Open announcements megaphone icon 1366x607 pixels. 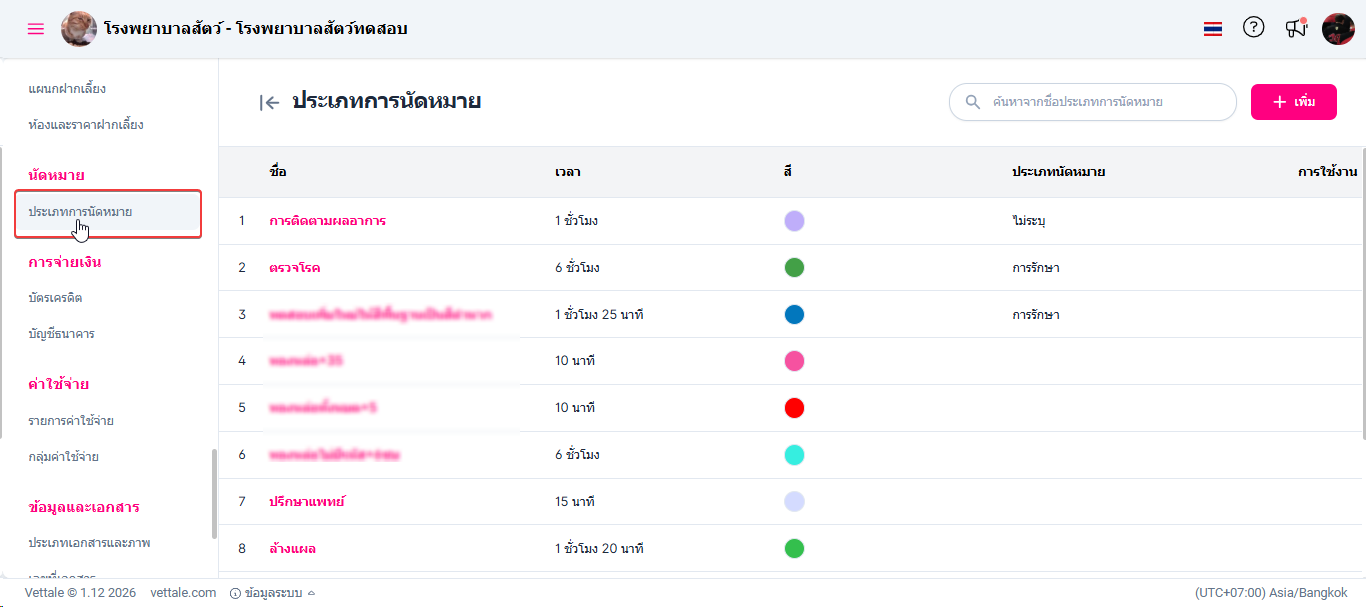pos(1296,28)
